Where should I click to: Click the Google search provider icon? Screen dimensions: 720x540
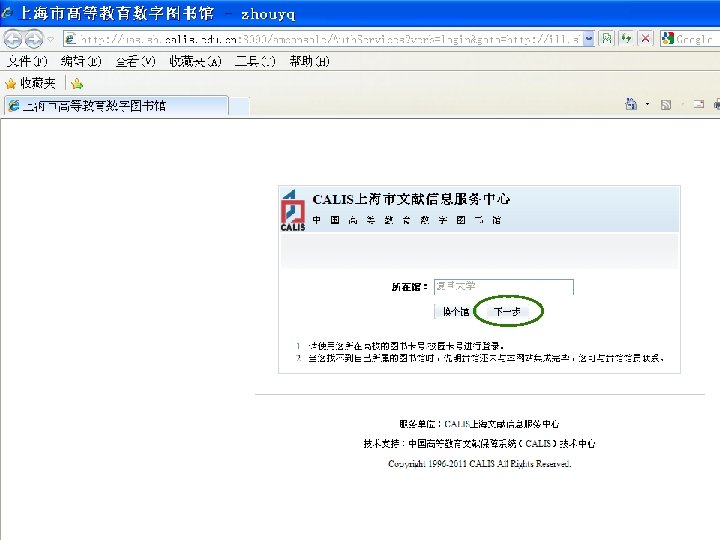pyautogui.click(x=667, y=39)
